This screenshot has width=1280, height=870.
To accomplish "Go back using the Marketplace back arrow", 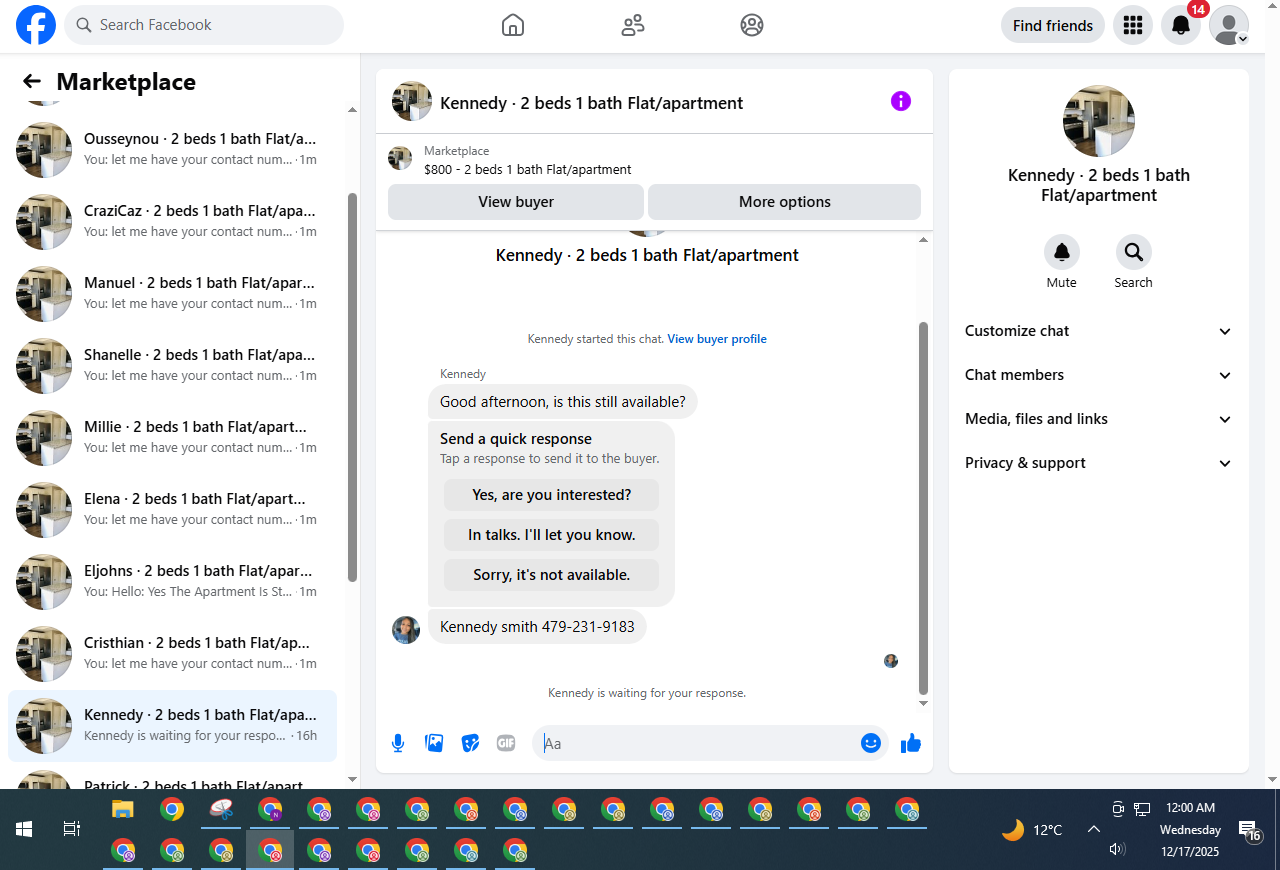I will [32, 82].
